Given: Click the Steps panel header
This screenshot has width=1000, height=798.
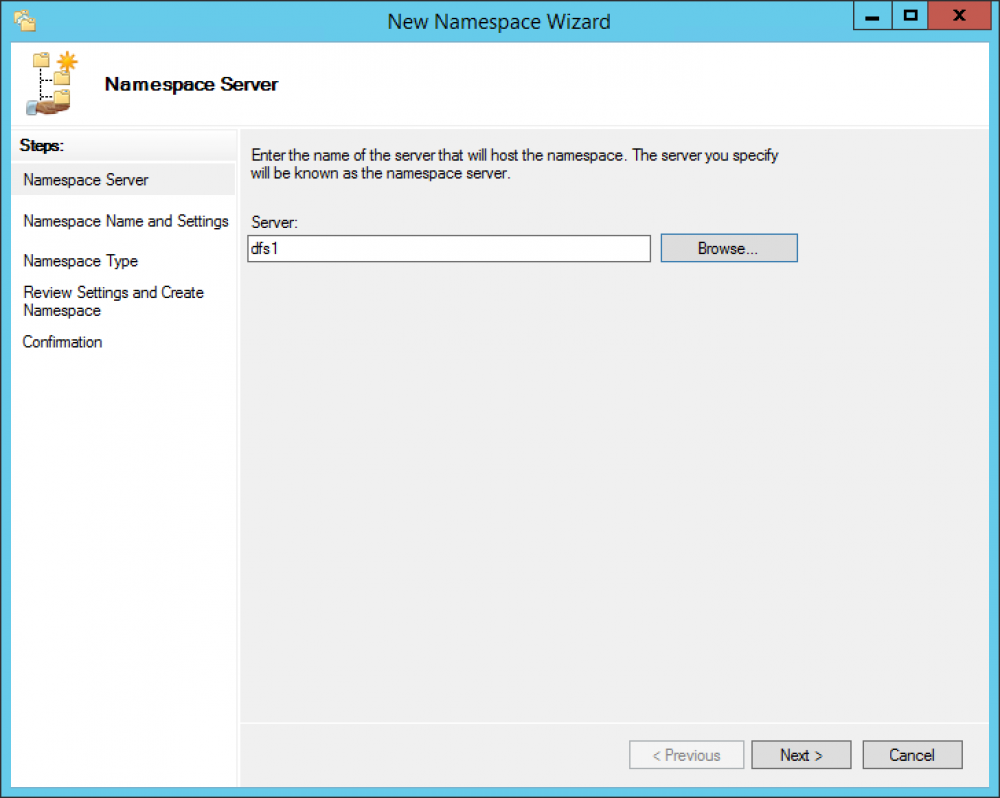Looking at the screenshot, I should point(41,146).
